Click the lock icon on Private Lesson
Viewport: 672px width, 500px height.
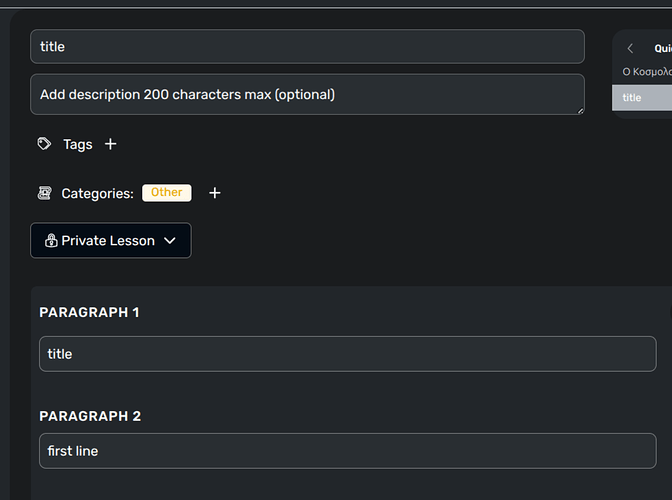[x=51, y=241]
